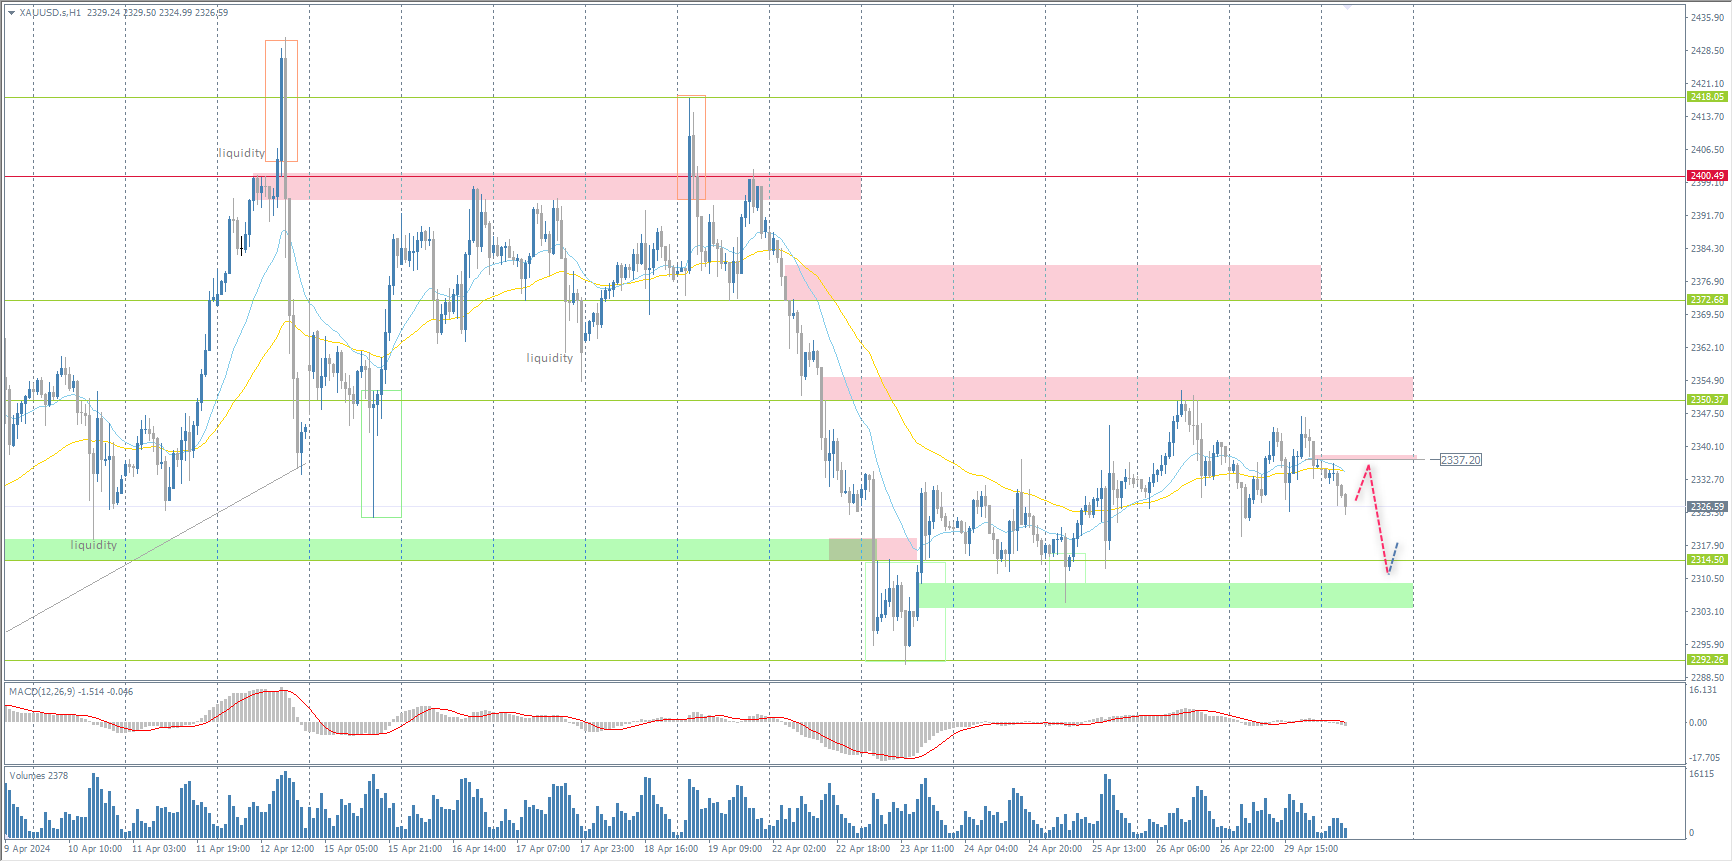
Task: Select the pink zone above the 2350.37 line
Action: pyautogui.click(x=1117, y=388)
